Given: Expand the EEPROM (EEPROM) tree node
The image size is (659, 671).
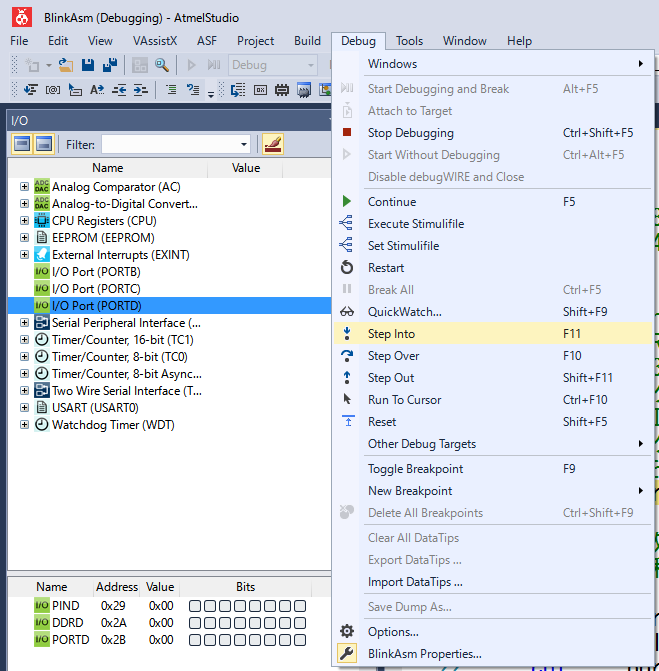Looking at the screenshot, I should point(24,238).
